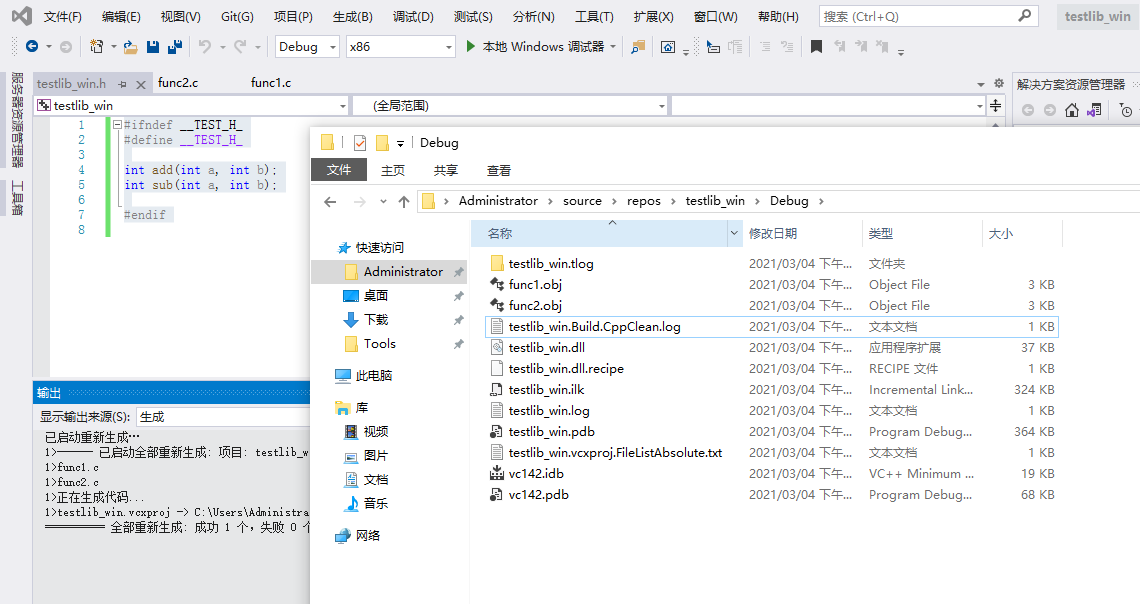Click the Undo toolbar icon
Image resolution: width=1140 pixels, height=604 pixels.
coord(205,47)
